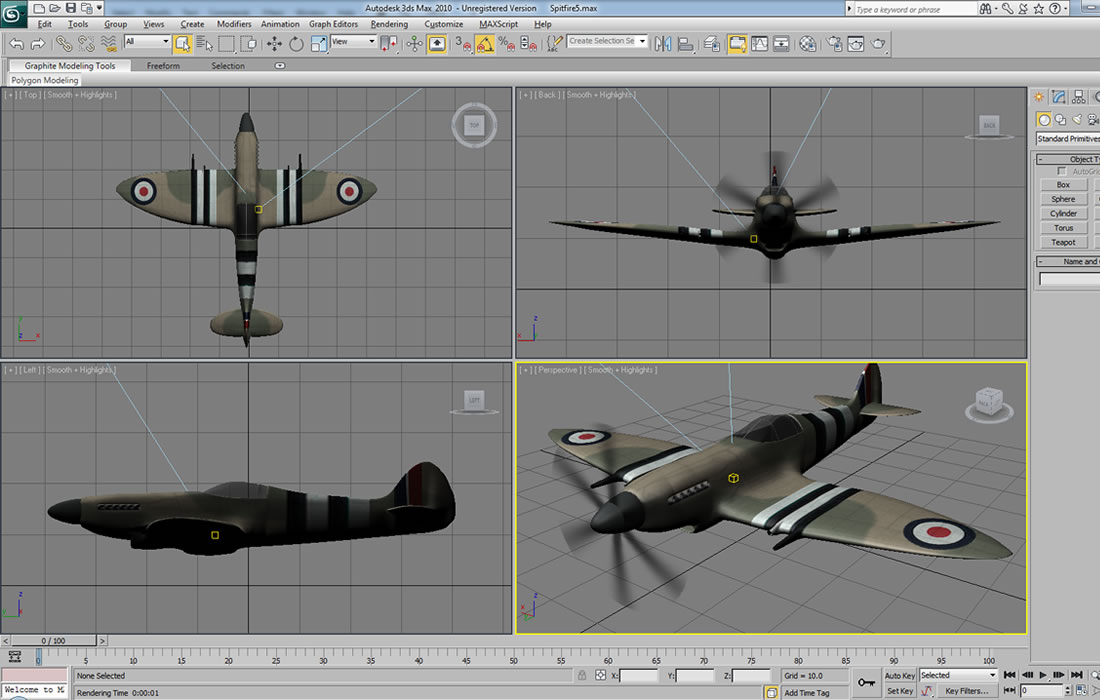
Task: Open the reference coordinate 'View' dropdown
Action: (353, 42)
